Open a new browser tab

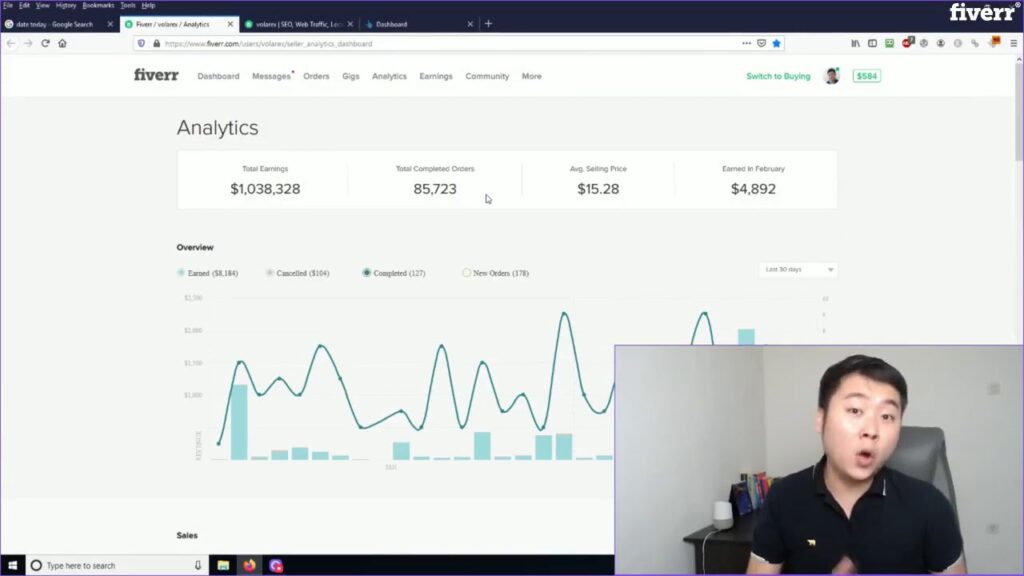coord(488,24)
